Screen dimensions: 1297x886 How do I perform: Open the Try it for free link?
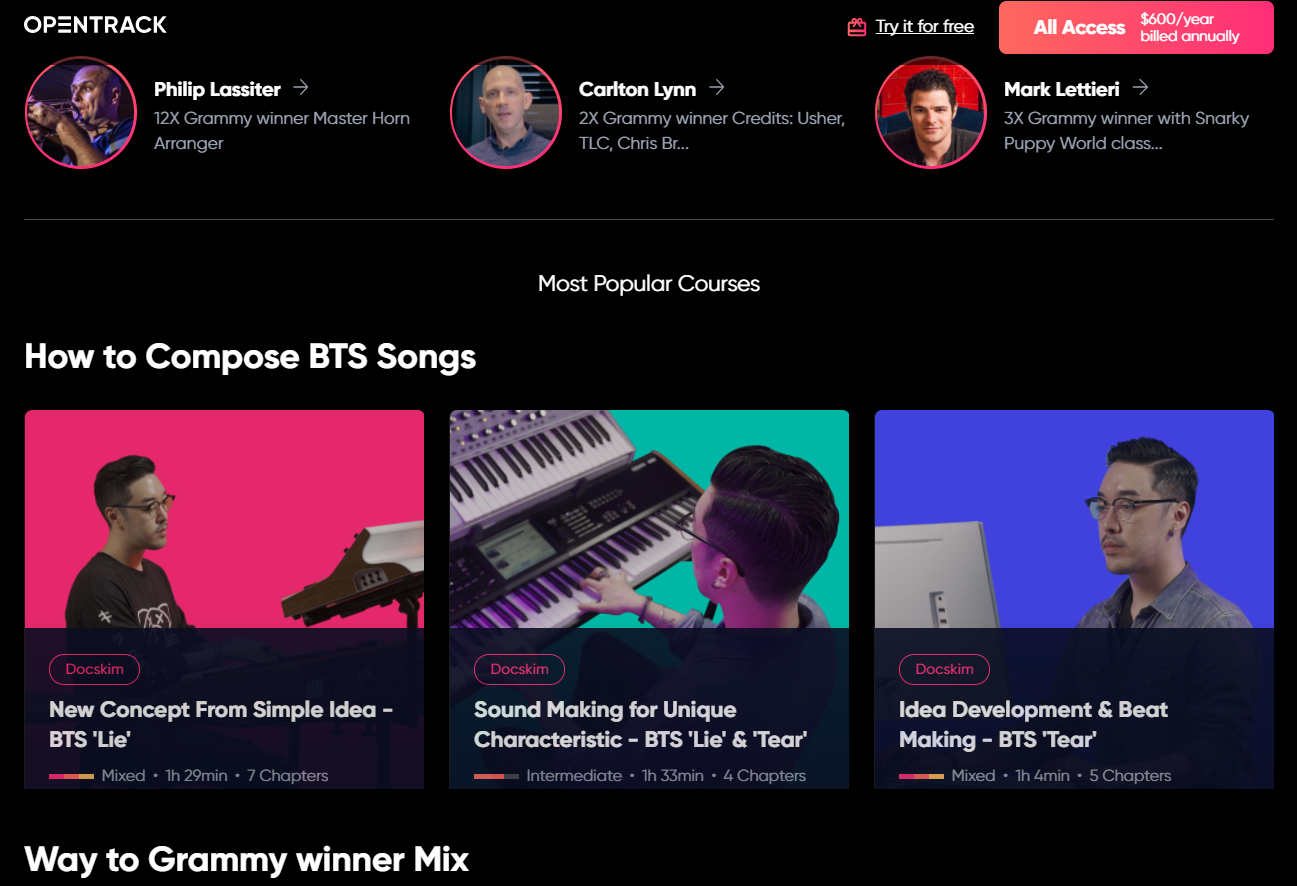[x=925, y=27]
